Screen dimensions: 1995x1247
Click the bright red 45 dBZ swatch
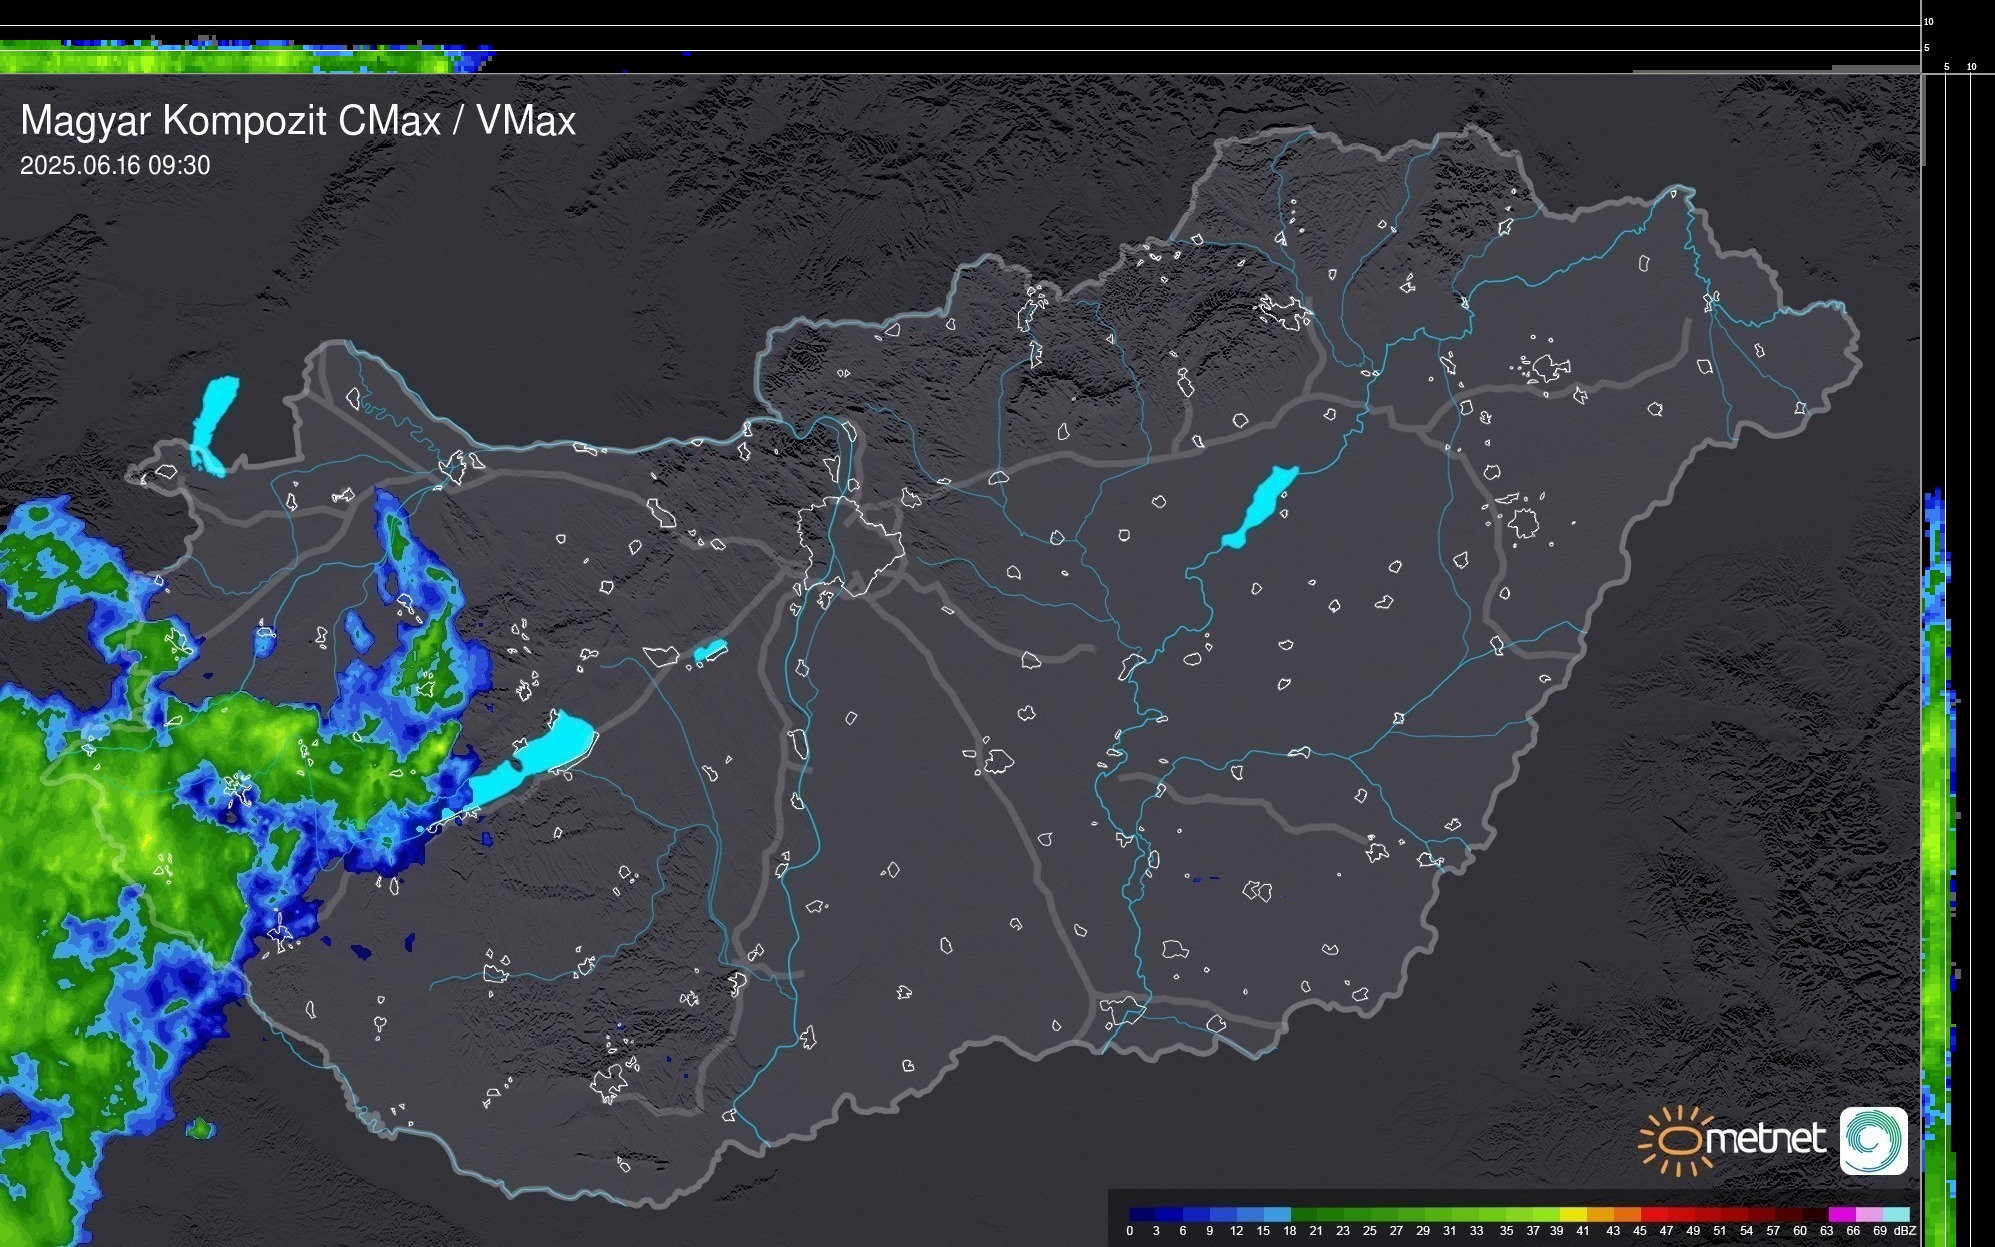[1653, 1214]
